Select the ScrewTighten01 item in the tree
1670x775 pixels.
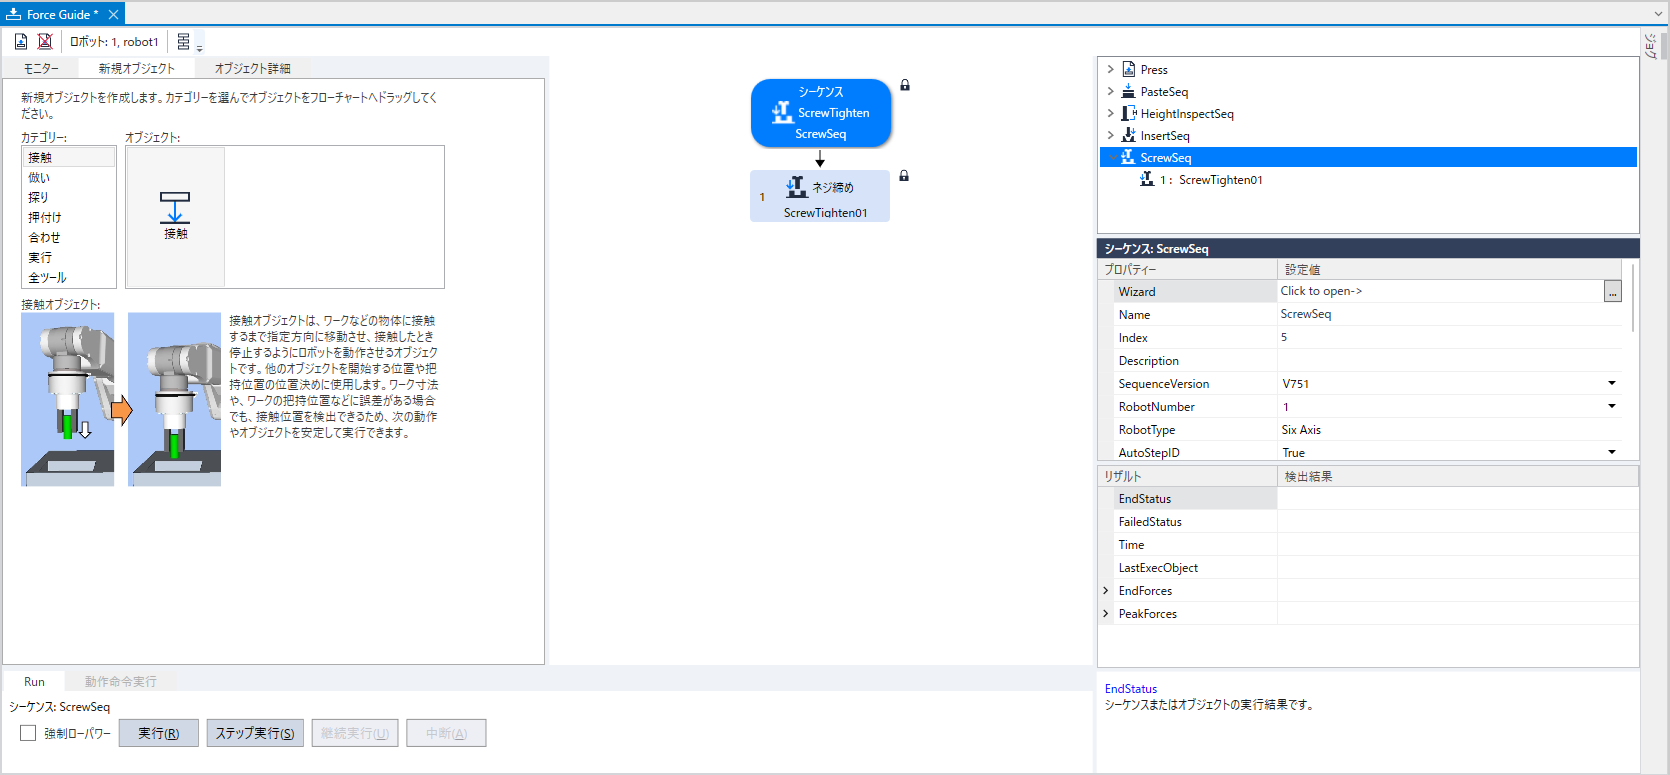(x=1219, y=180)
